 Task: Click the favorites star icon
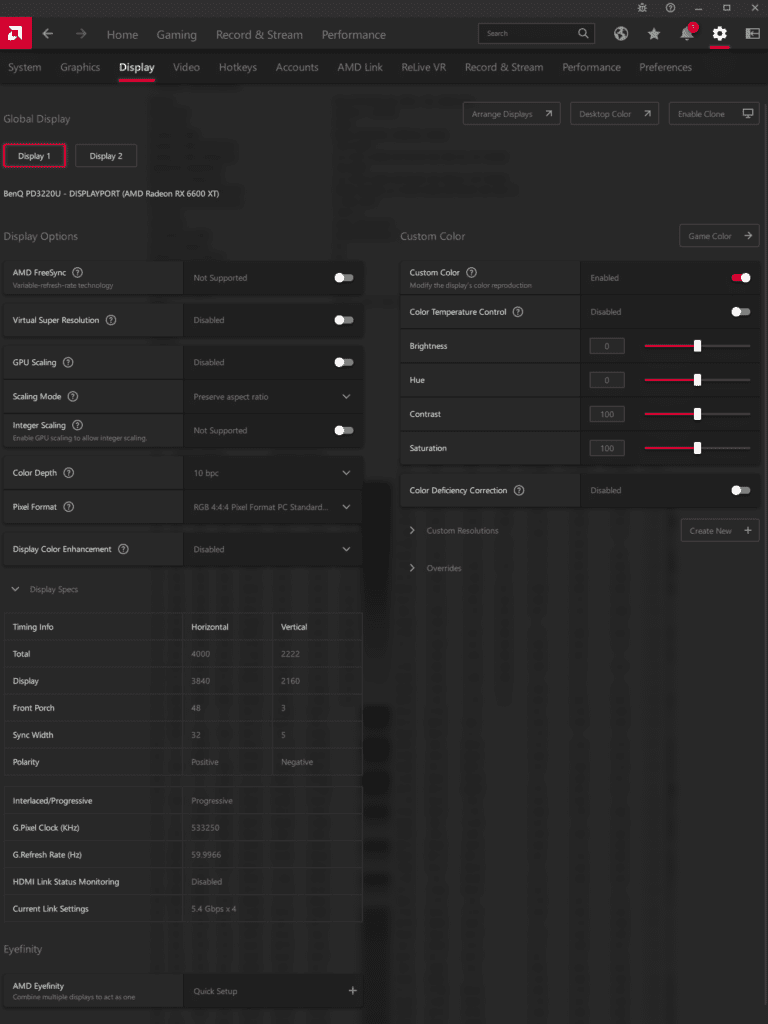(654, 34)
